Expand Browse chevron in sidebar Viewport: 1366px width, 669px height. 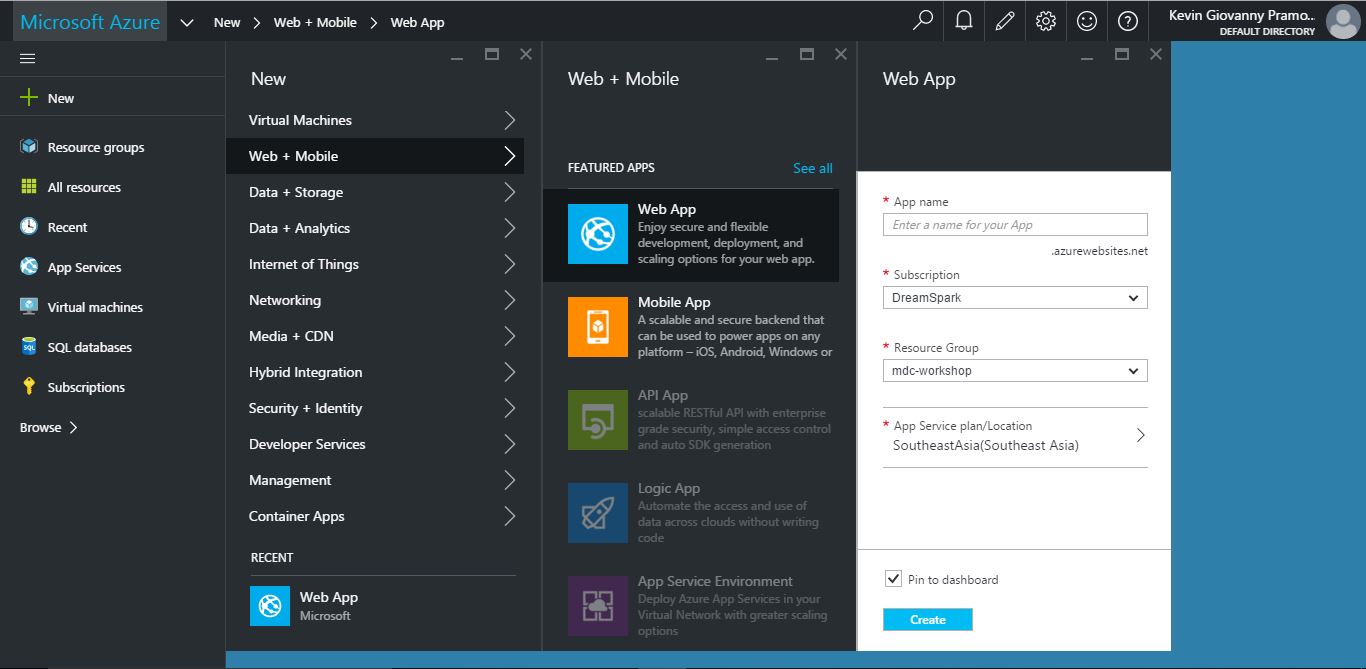(x=73, y=427)
